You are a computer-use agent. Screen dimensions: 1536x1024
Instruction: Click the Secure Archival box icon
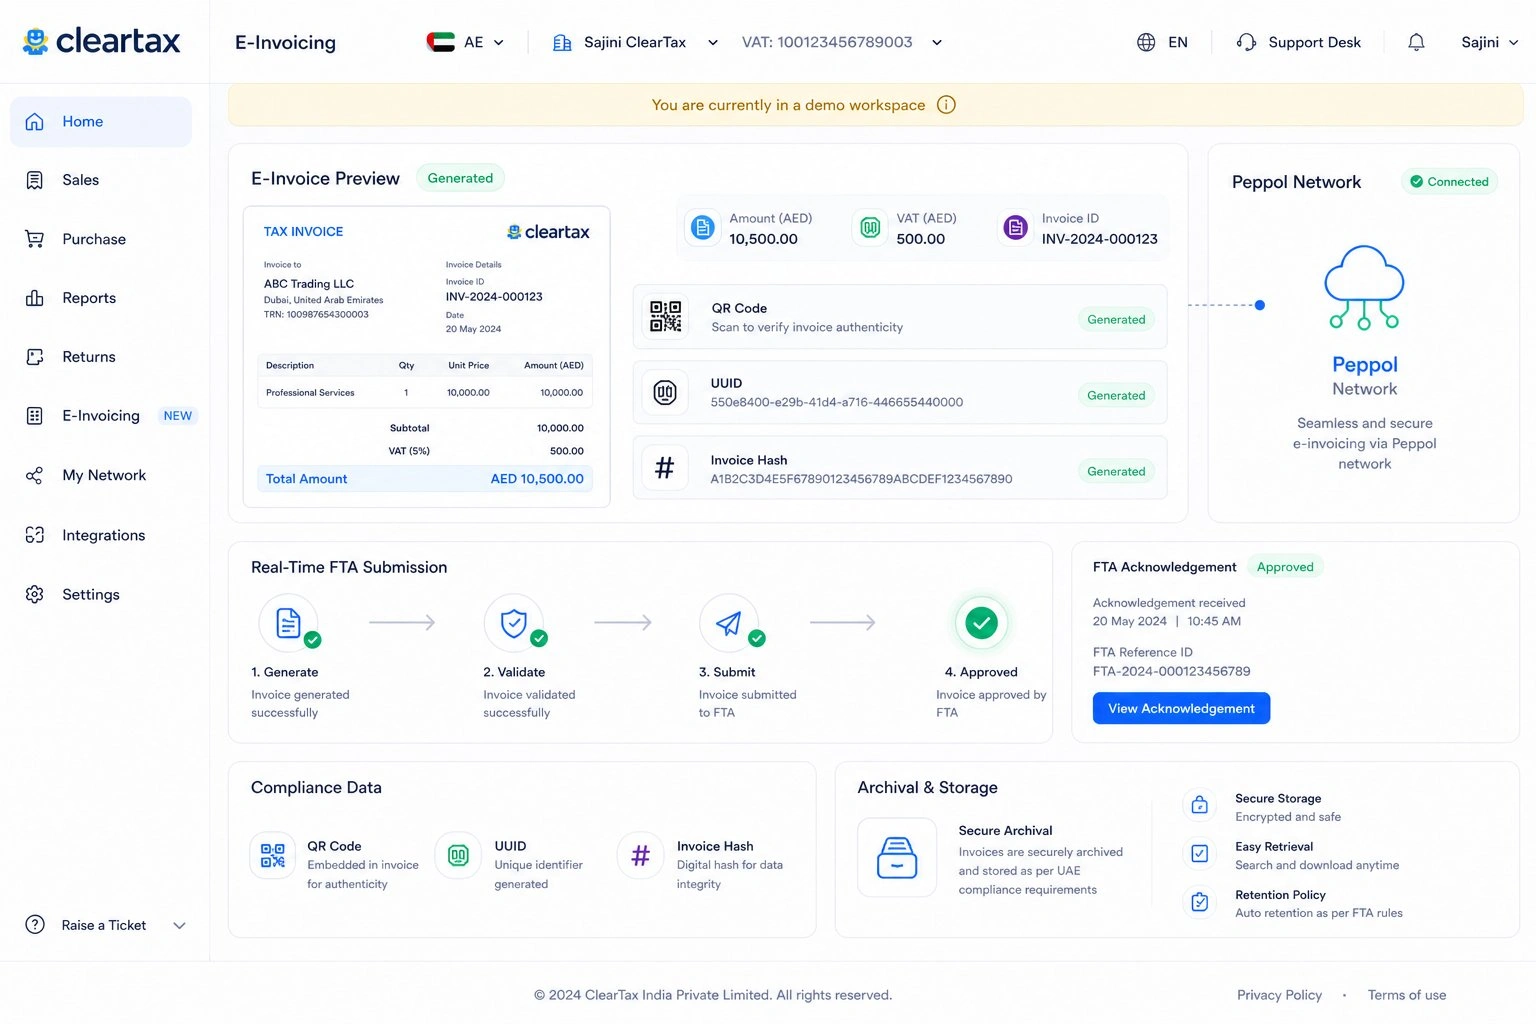point(897,857)
